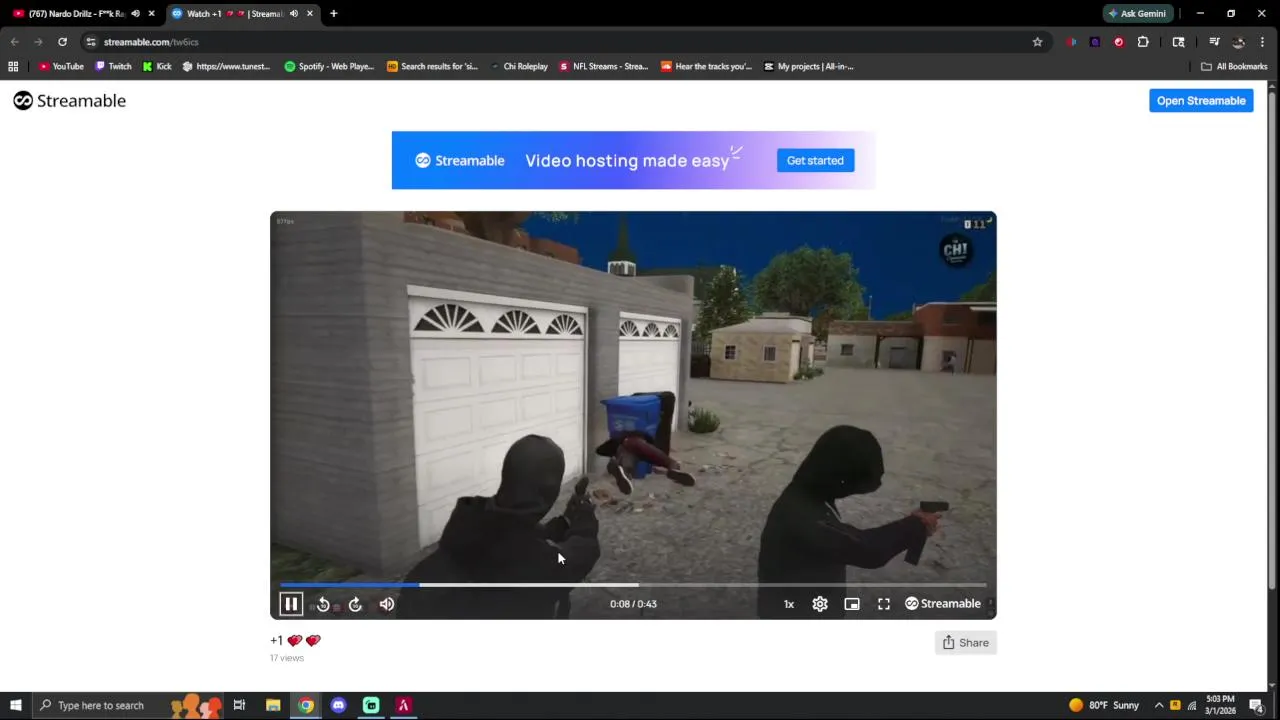Click the Open Streamable button

(x=1201, y=101)
